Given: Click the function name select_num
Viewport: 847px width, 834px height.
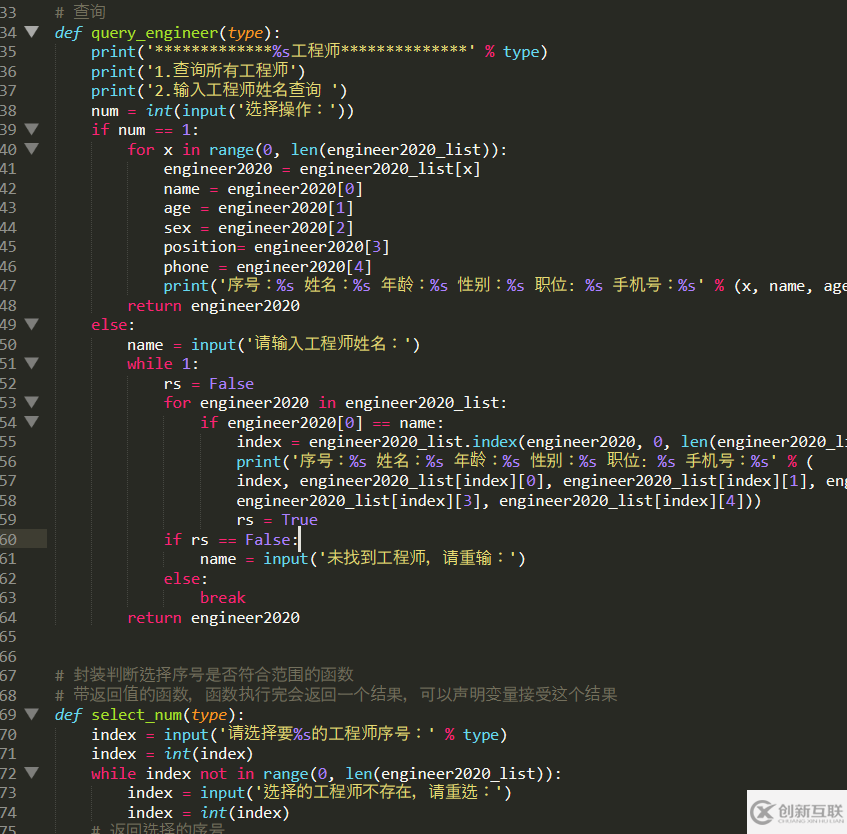Looking at the screenshot, I should 137,715.
